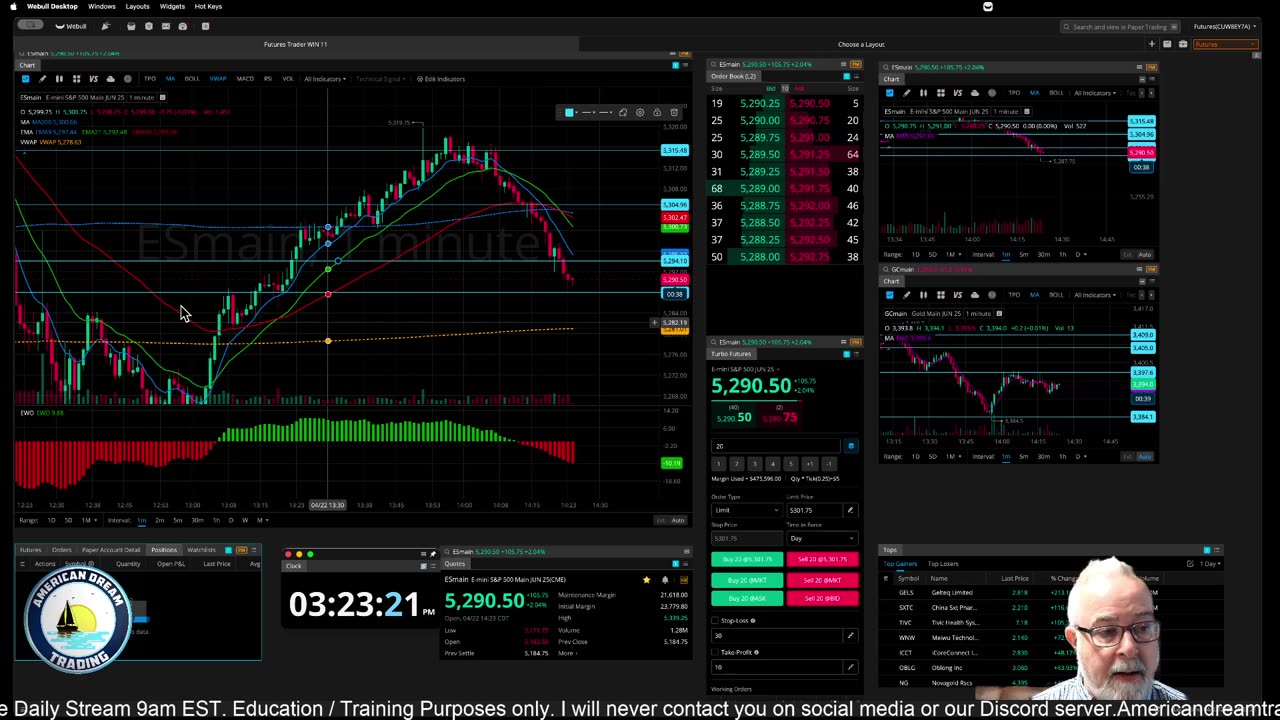Select the candlestick chart type icon in main chart

point(59,79)
